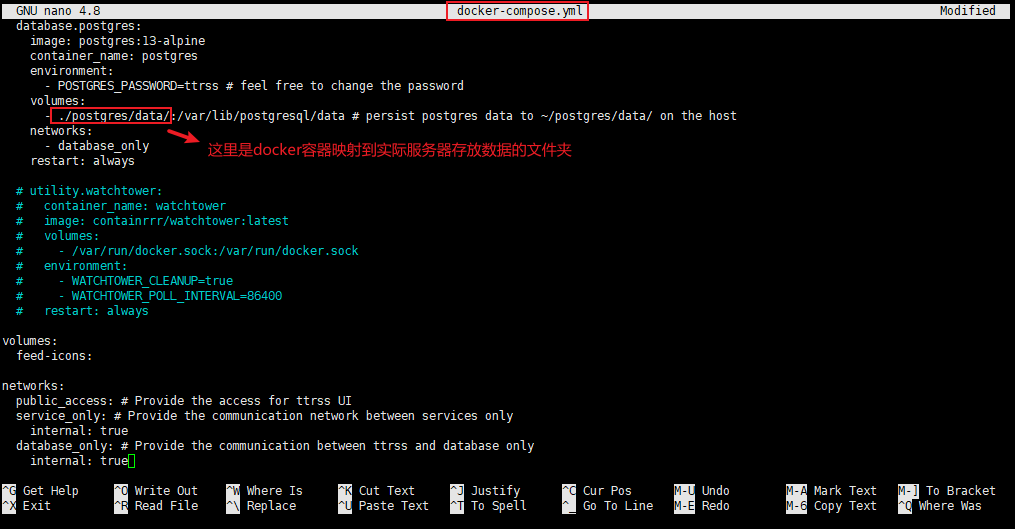Click 'database_only:' network definition line
The image size is (1015, 529).
[275, 445]
